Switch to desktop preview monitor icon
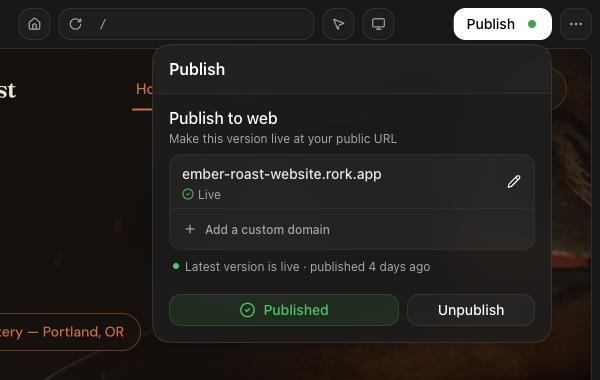The image size is (600, 380). tap(378, 24)
